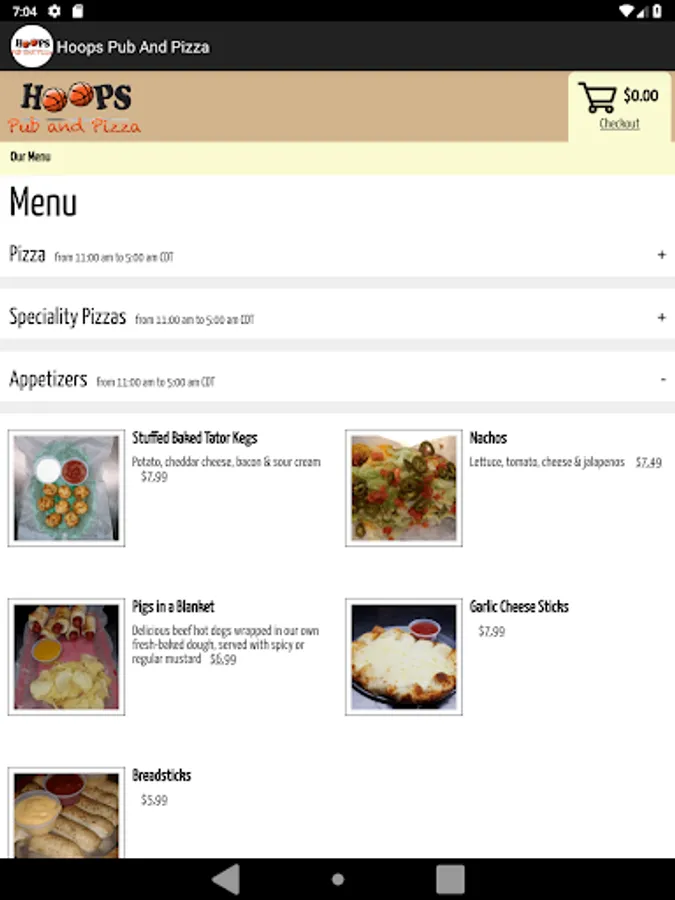Screen dimensions: 675x900
Task: Tap the Breadsticks photo
Action: point(66,813)
